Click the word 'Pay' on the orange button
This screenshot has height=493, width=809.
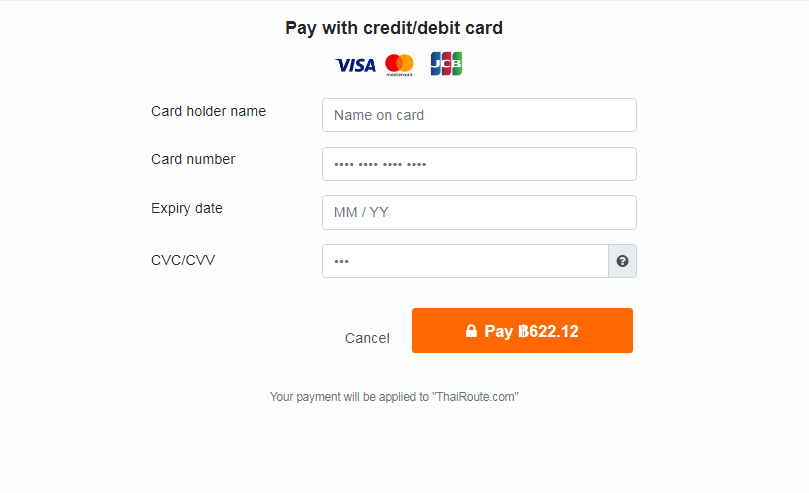(x=499, y=331)
